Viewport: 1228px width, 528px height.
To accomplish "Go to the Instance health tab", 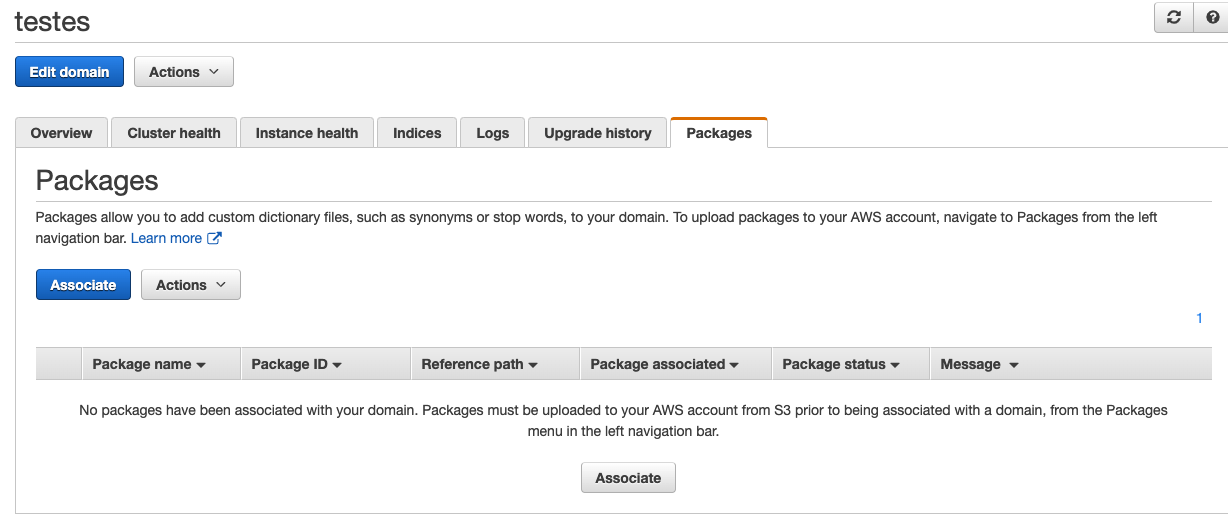I will click(x=307, y=133).
